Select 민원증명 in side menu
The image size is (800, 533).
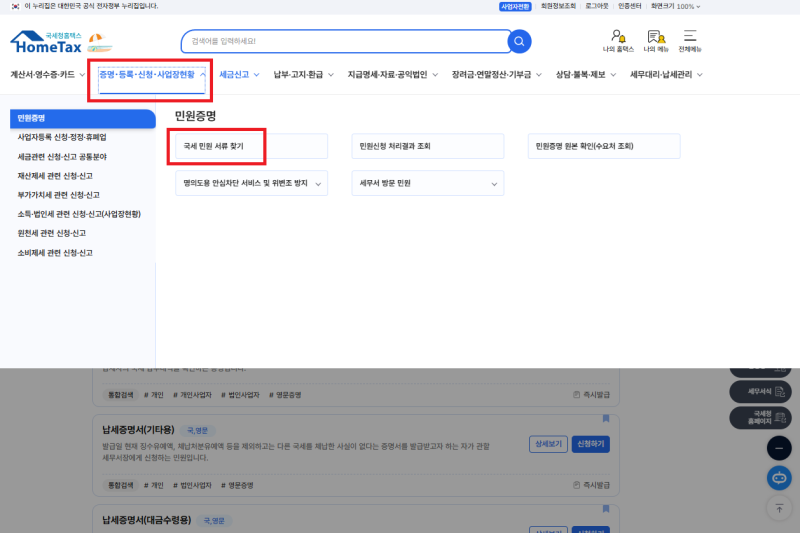click(83, 118)
